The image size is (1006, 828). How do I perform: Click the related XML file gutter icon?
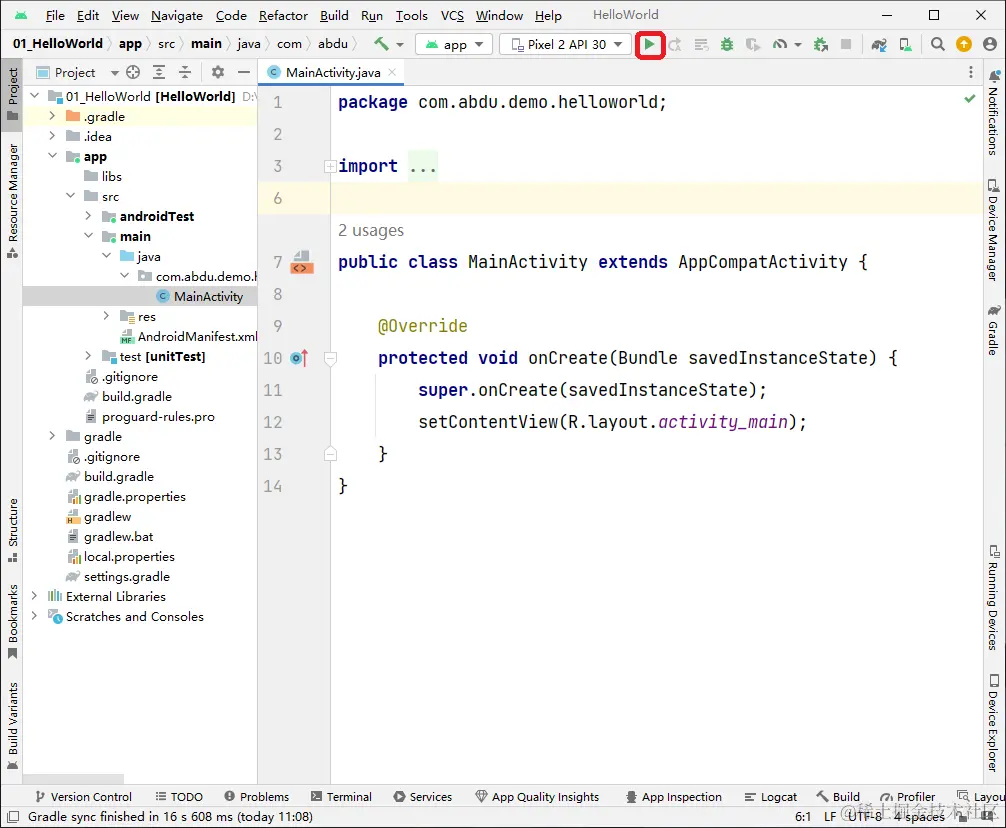tap(302, 263)
